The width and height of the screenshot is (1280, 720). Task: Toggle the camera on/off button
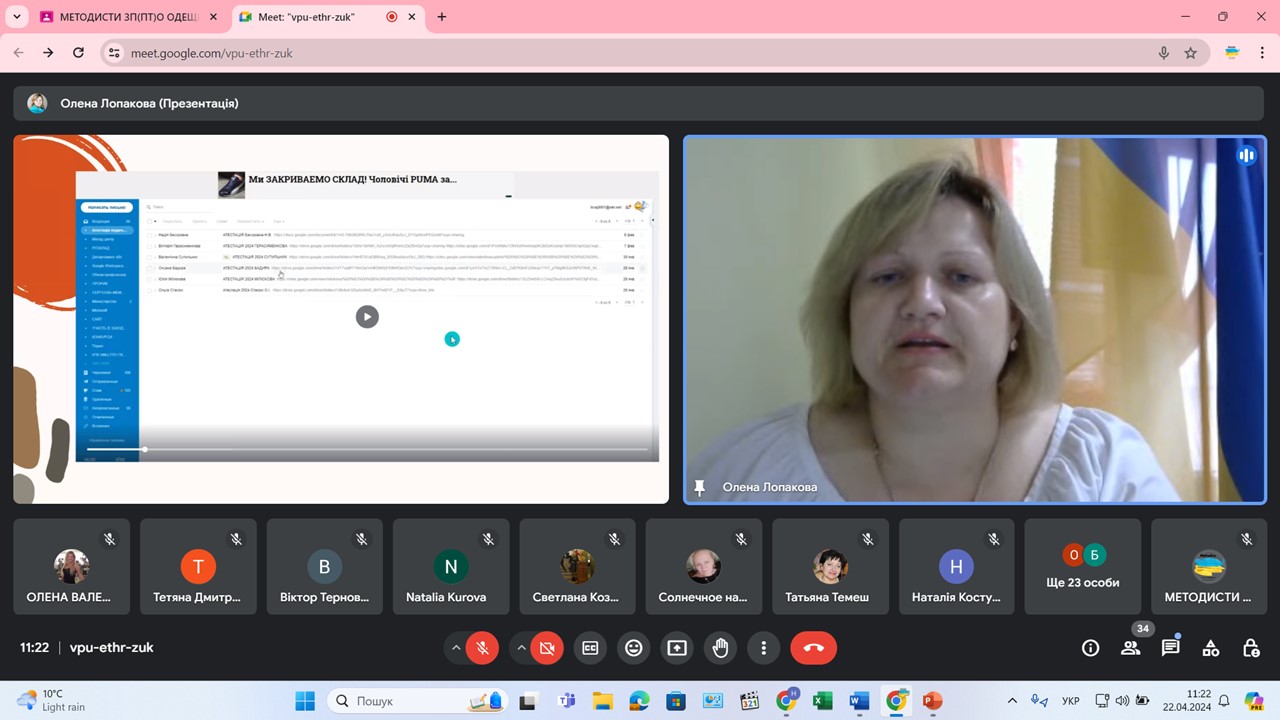tap(547, 648)
